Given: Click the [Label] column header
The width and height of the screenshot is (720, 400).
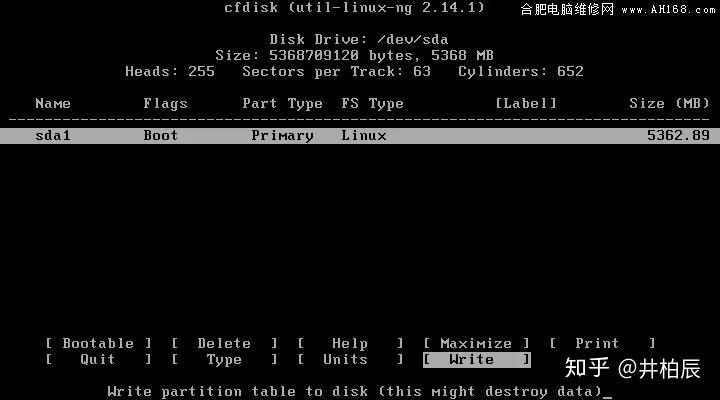Looking at the screenshot, I should coord(526,103).
